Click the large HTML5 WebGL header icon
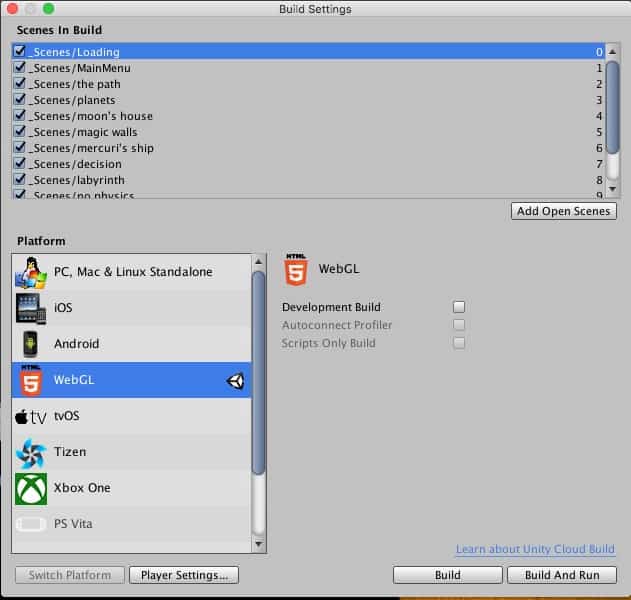Screen dimensions: 631x600 [296, 270]
